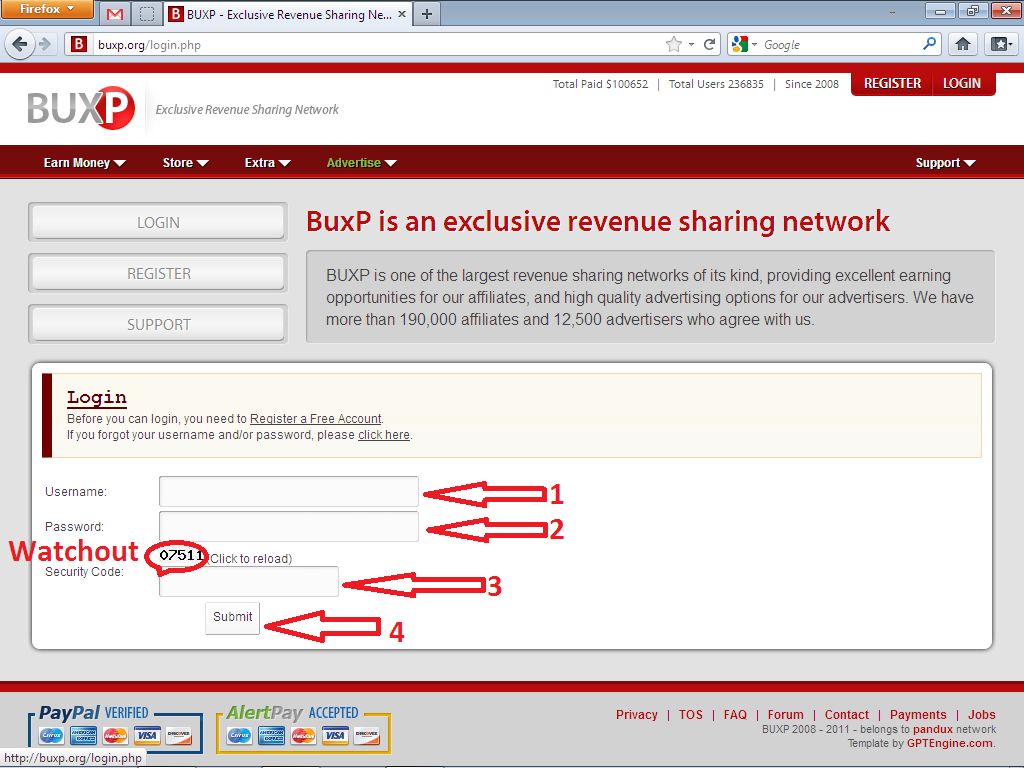Open a new tab with plus button

point(427,14)
